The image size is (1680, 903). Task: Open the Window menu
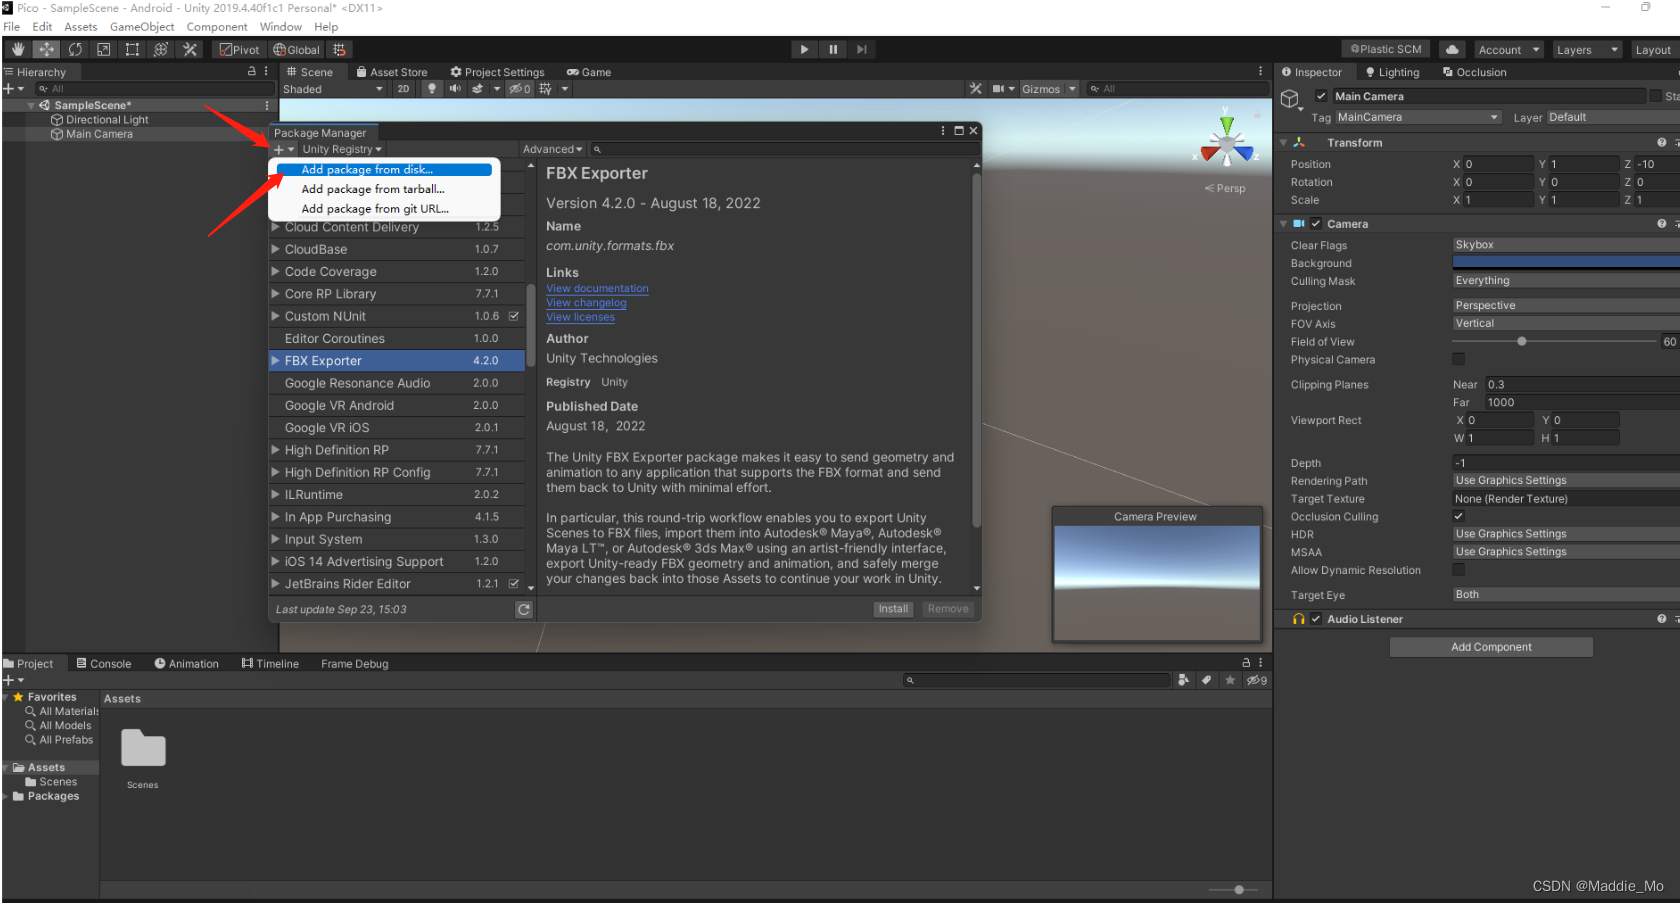pyautogui.click(x=281, y=27)
